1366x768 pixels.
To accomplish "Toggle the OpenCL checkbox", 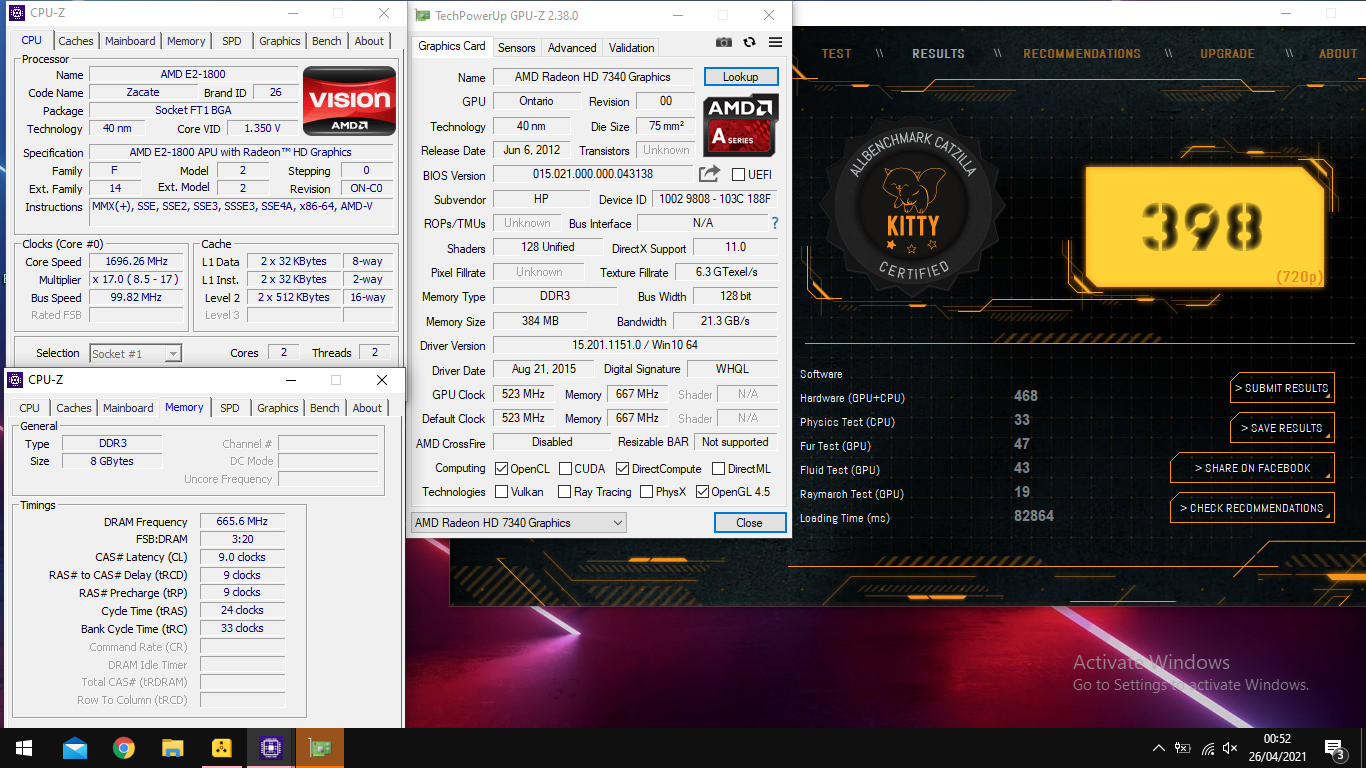I will click(x=502, y=468).
